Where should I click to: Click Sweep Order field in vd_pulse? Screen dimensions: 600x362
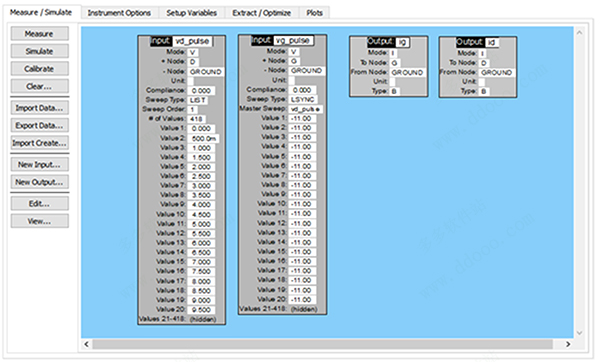click(192, 109)
